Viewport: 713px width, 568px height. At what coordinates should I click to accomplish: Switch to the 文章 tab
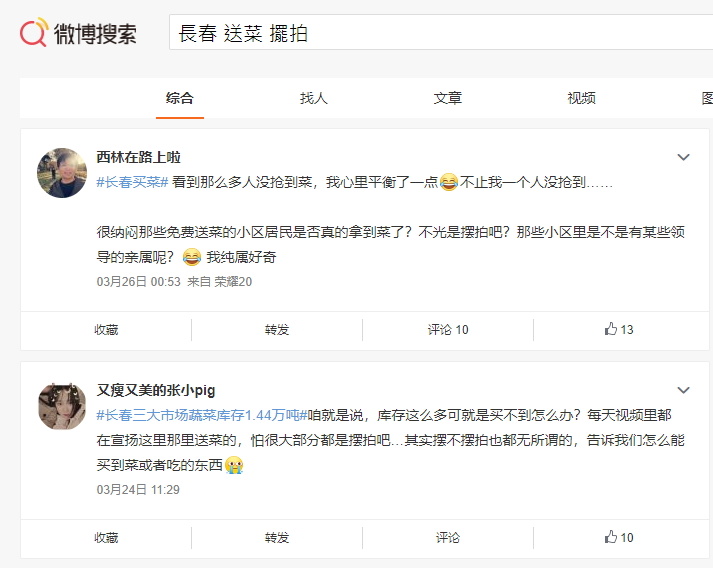447,98
